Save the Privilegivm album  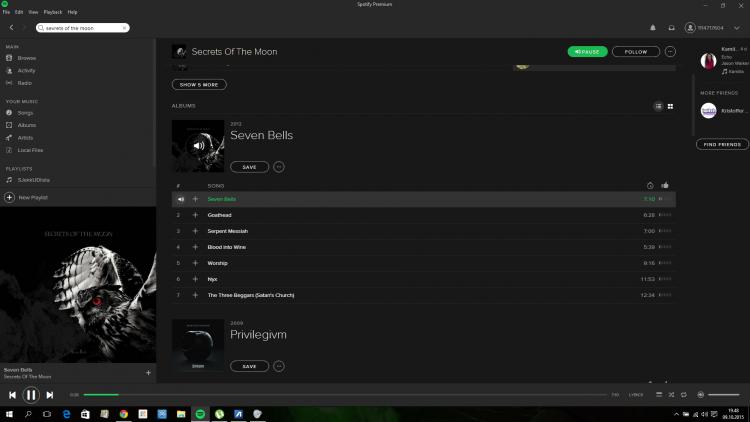(x=249, y=366)
